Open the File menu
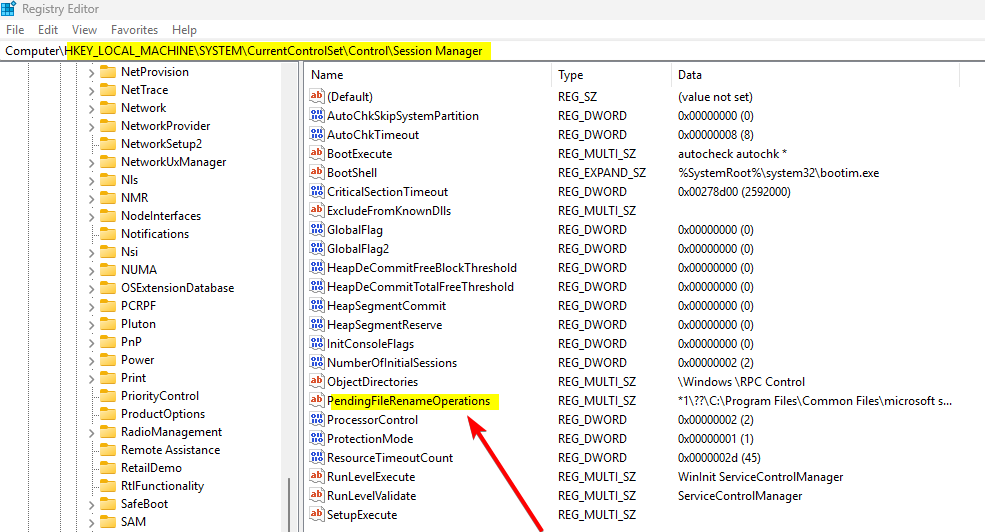Screen dimensions: 985x532 pyautogui.click(x=15, y=30)
